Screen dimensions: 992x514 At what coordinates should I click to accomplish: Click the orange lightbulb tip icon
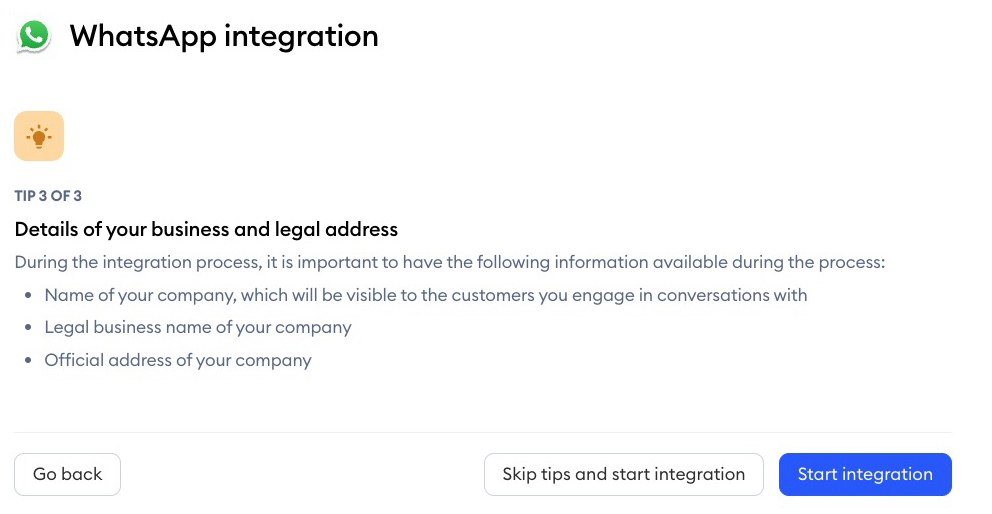click(39, 136)
